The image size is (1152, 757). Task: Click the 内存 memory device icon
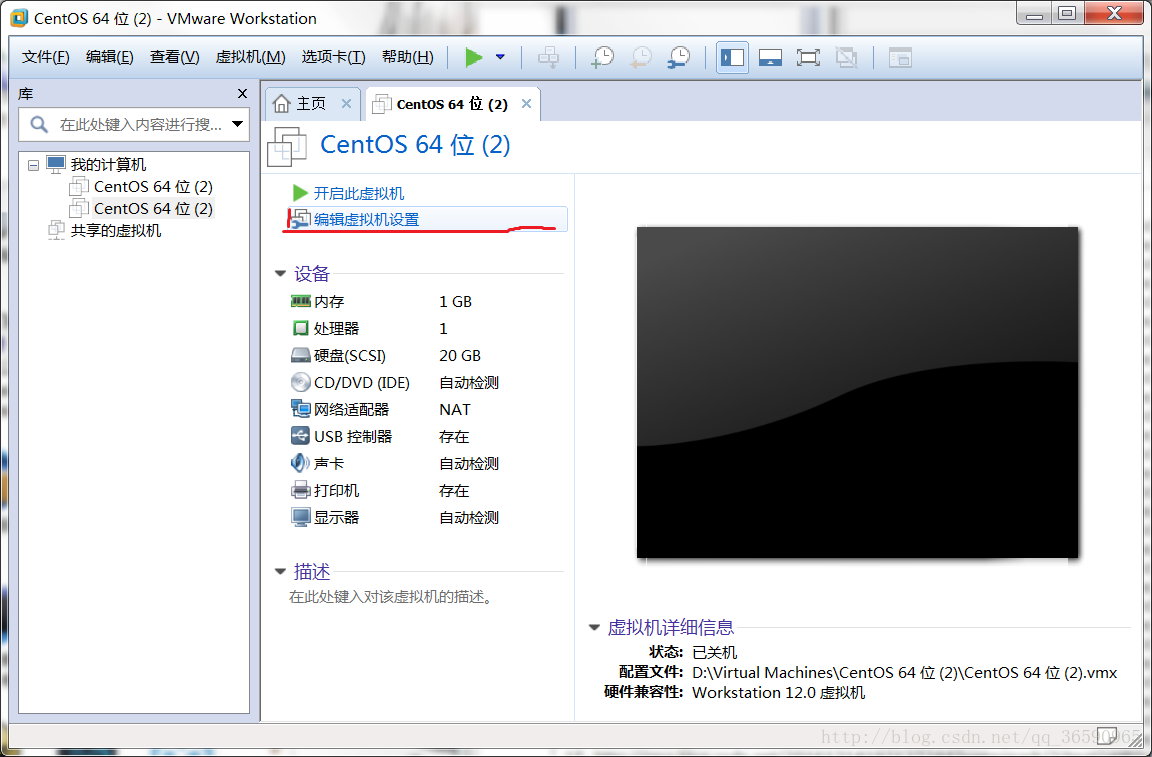click(x=300, y=301)
